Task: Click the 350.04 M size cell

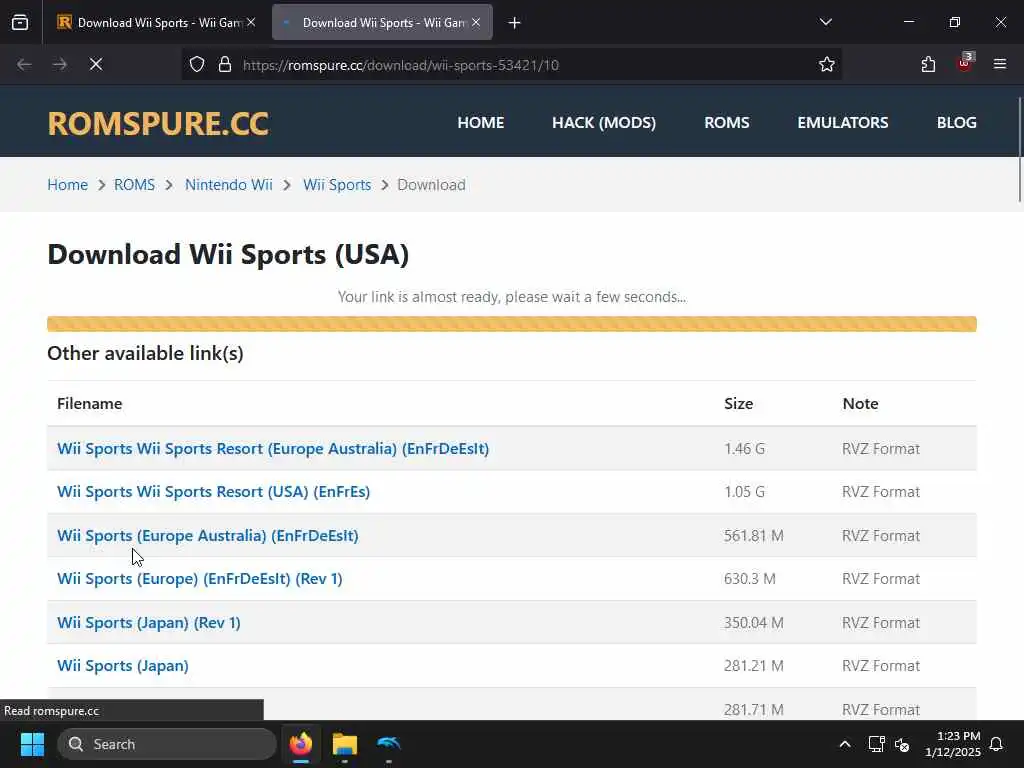Action: [754, 622]
